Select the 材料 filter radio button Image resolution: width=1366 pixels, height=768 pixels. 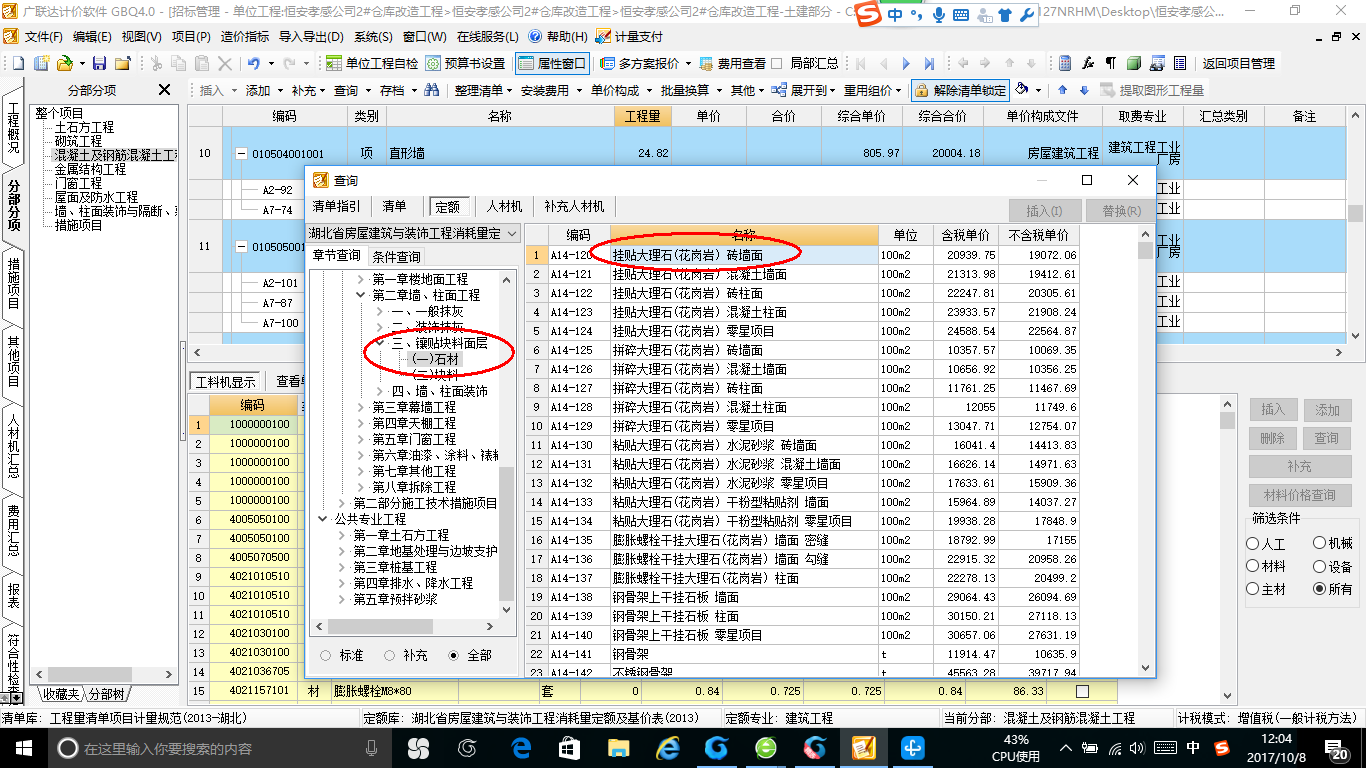pos(1253,566)
